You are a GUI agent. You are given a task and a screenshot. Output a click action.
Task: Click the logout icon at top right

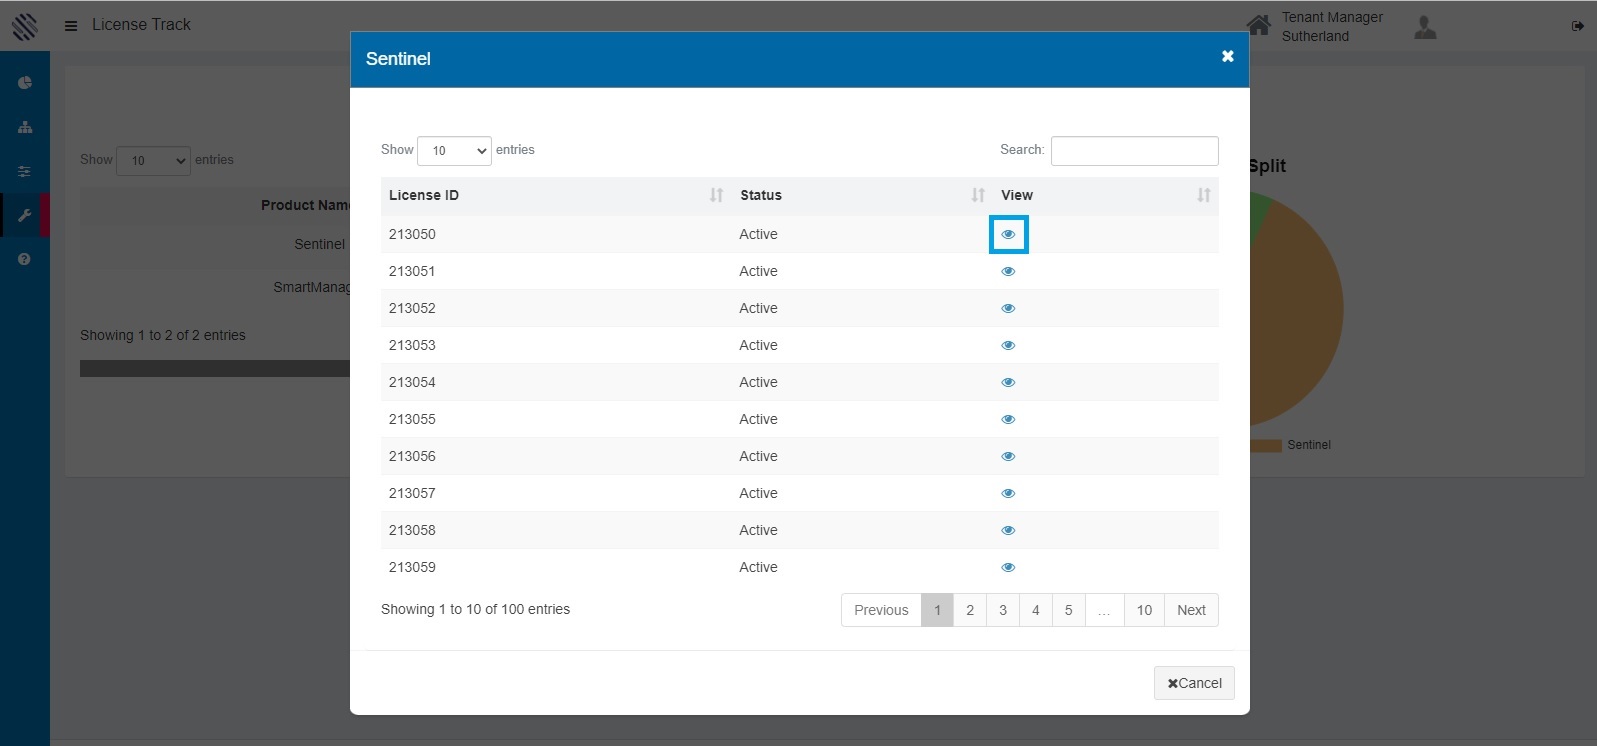coord(1577,26)
